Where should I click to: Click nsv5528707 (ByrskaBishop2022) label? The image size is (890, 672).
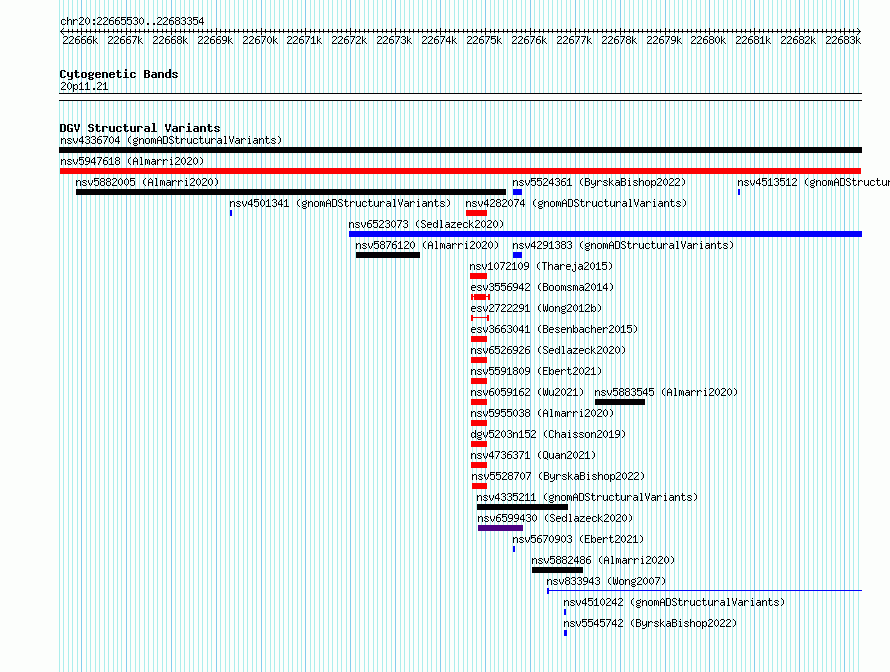[558, 476]
